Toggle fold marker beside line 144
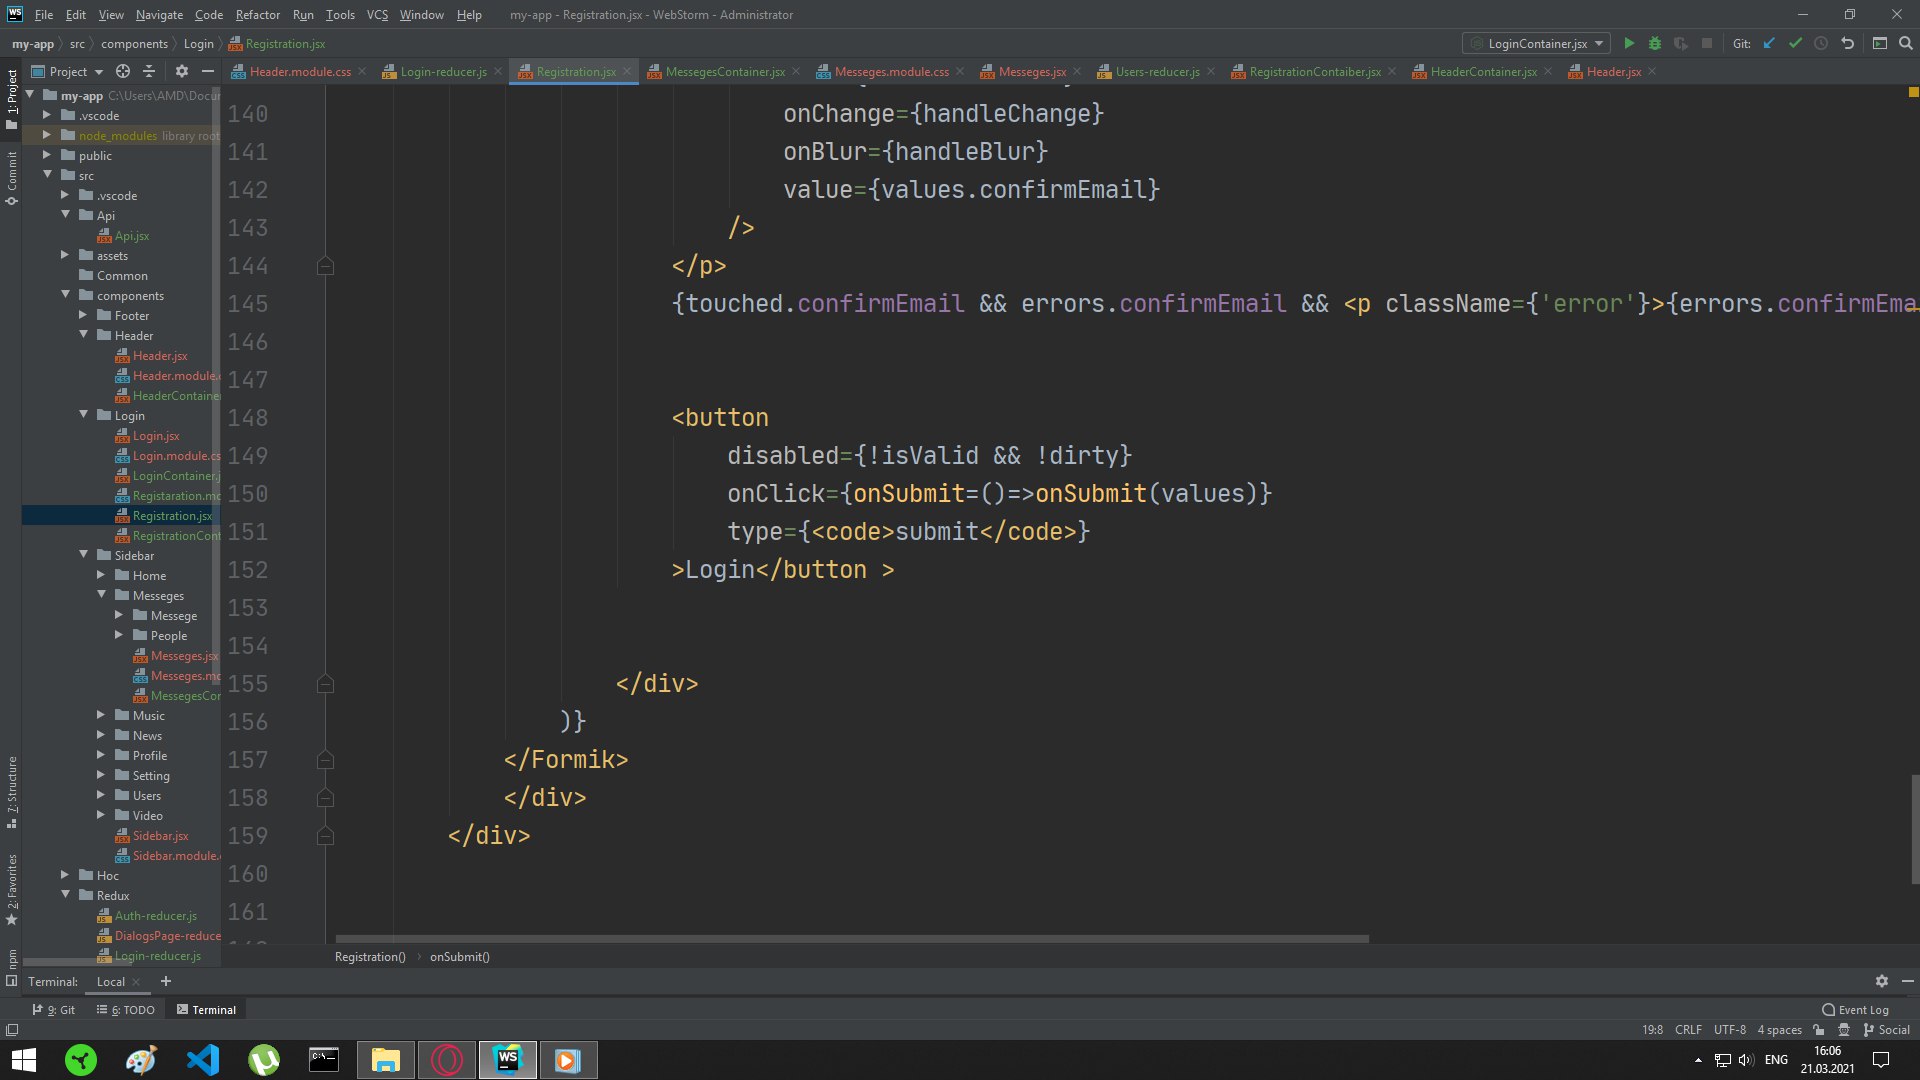The image size is (1920, 1080). pyautogui.click(x=325, y=266)
